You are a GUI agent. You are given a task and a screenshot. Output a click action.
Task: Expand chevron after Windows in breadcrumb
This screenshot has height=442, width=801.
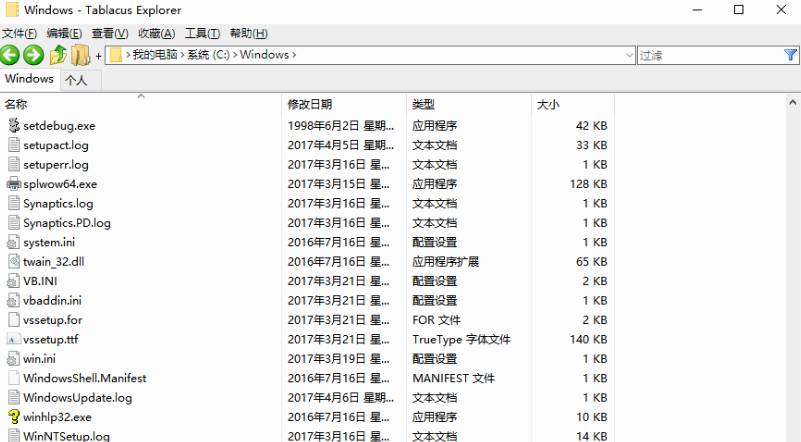(294, 55)
